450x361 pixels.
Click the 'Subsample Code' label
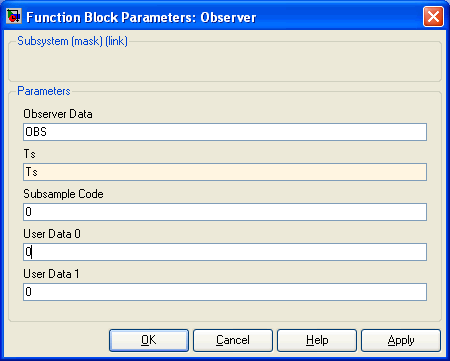click(63, 194)
